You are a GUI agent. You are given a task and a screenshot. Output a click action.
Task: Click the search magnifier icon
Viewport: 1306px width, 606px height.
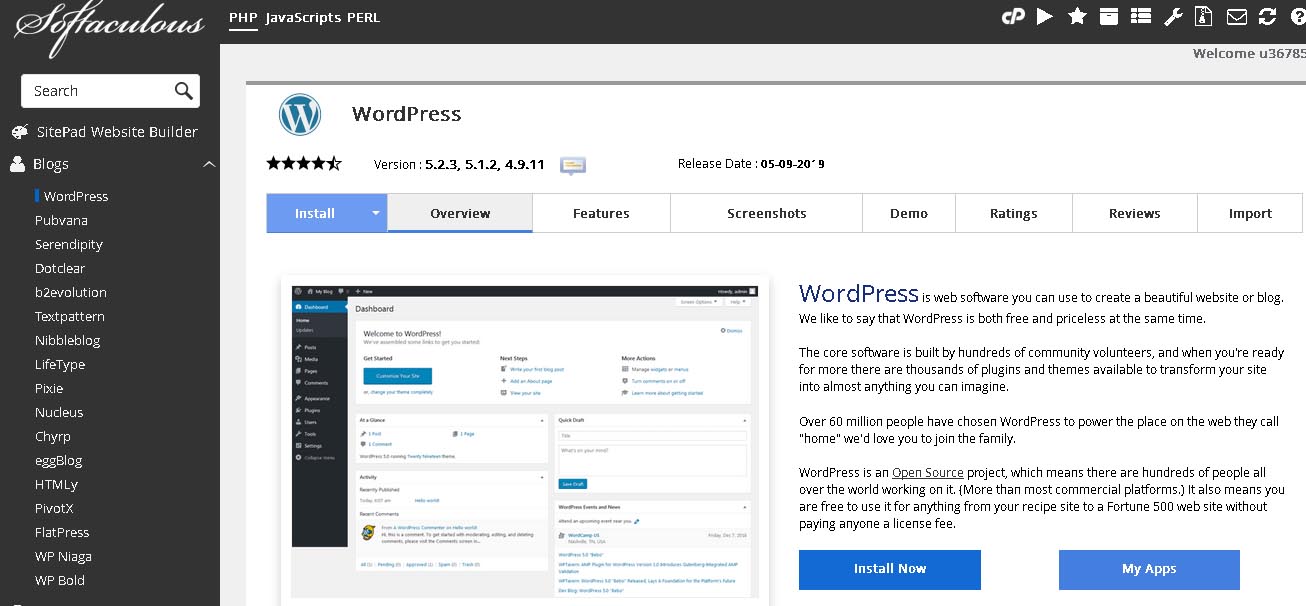pyautogui.click(x=183, y=91)
